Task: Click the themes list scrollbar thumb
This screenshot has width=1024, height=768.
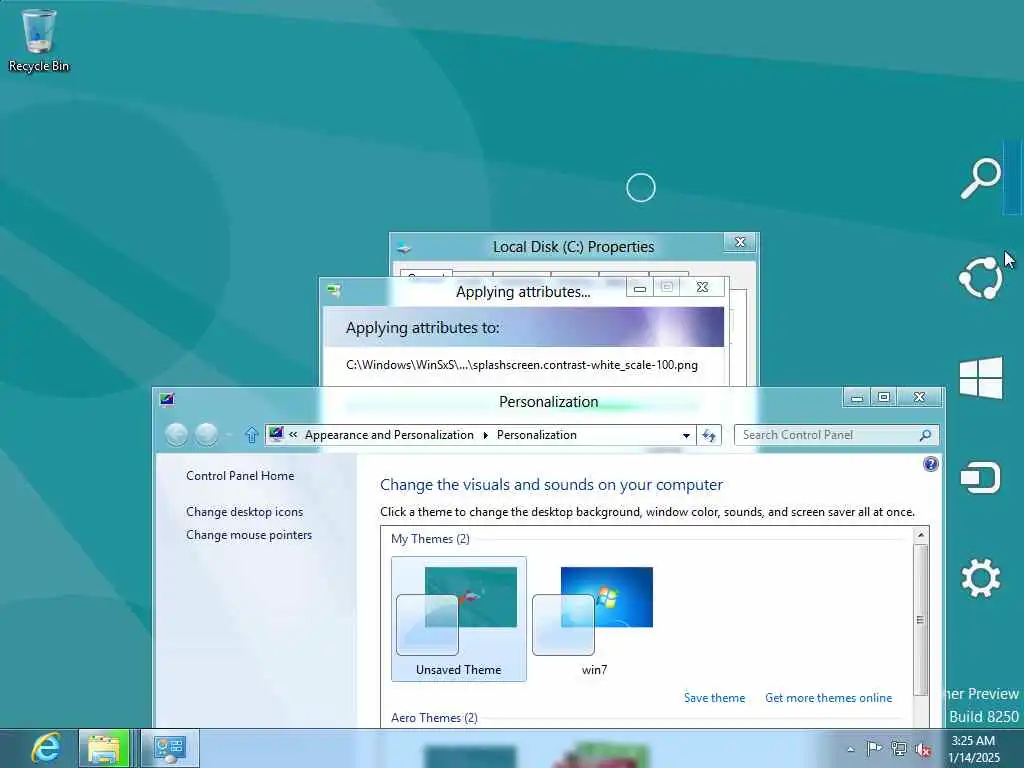Action: pos(921,620)
